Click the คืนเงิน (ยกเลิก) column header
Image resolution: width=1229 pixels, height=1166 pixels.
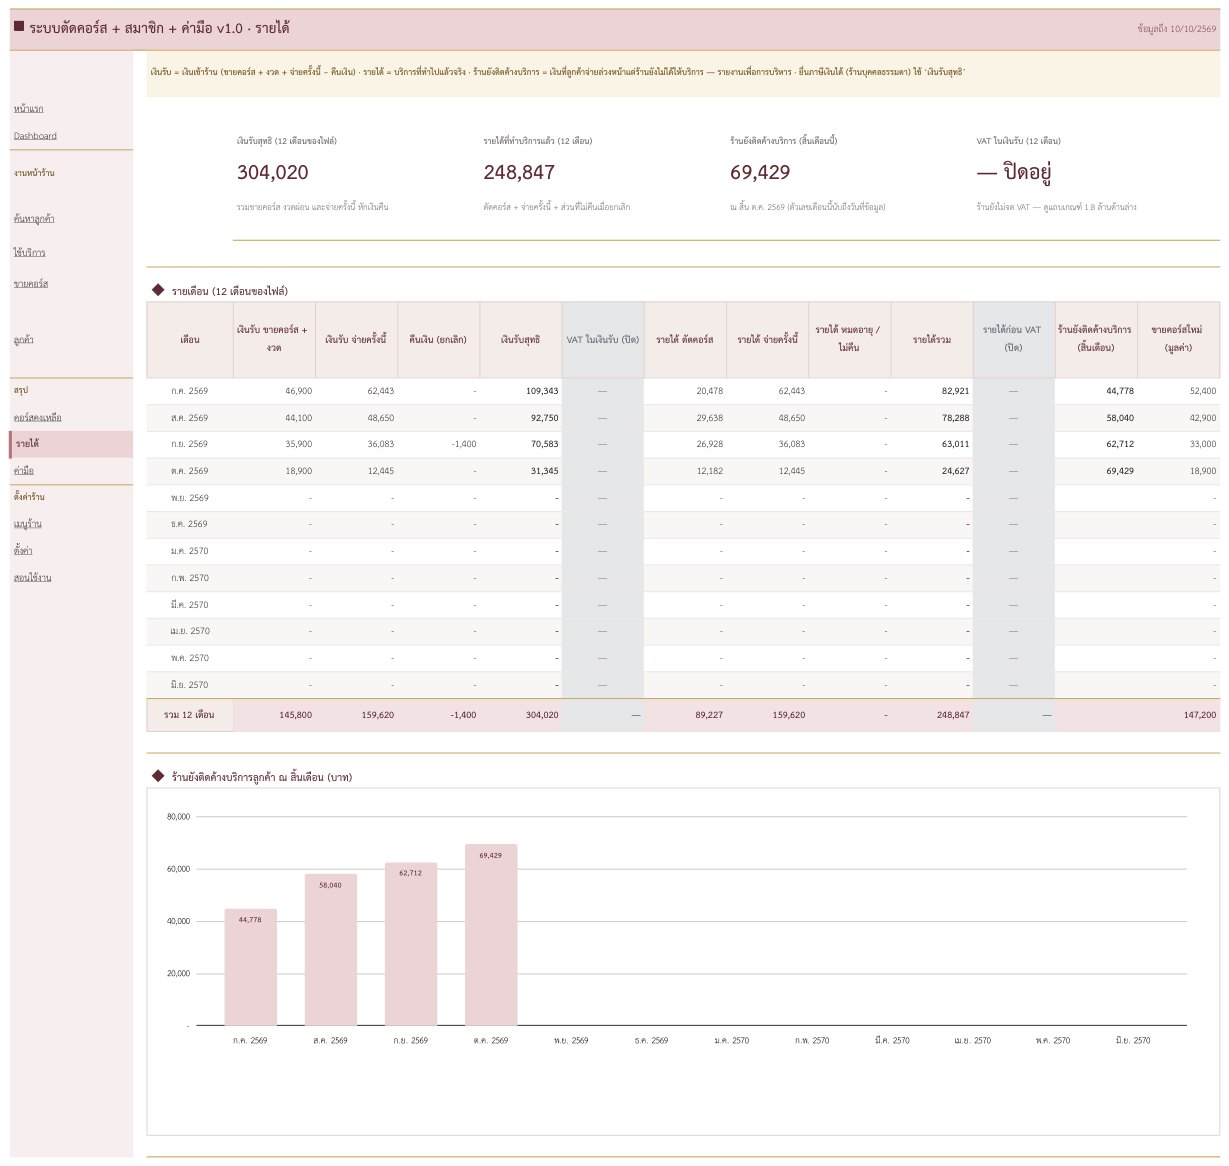(x=438, y=340)
